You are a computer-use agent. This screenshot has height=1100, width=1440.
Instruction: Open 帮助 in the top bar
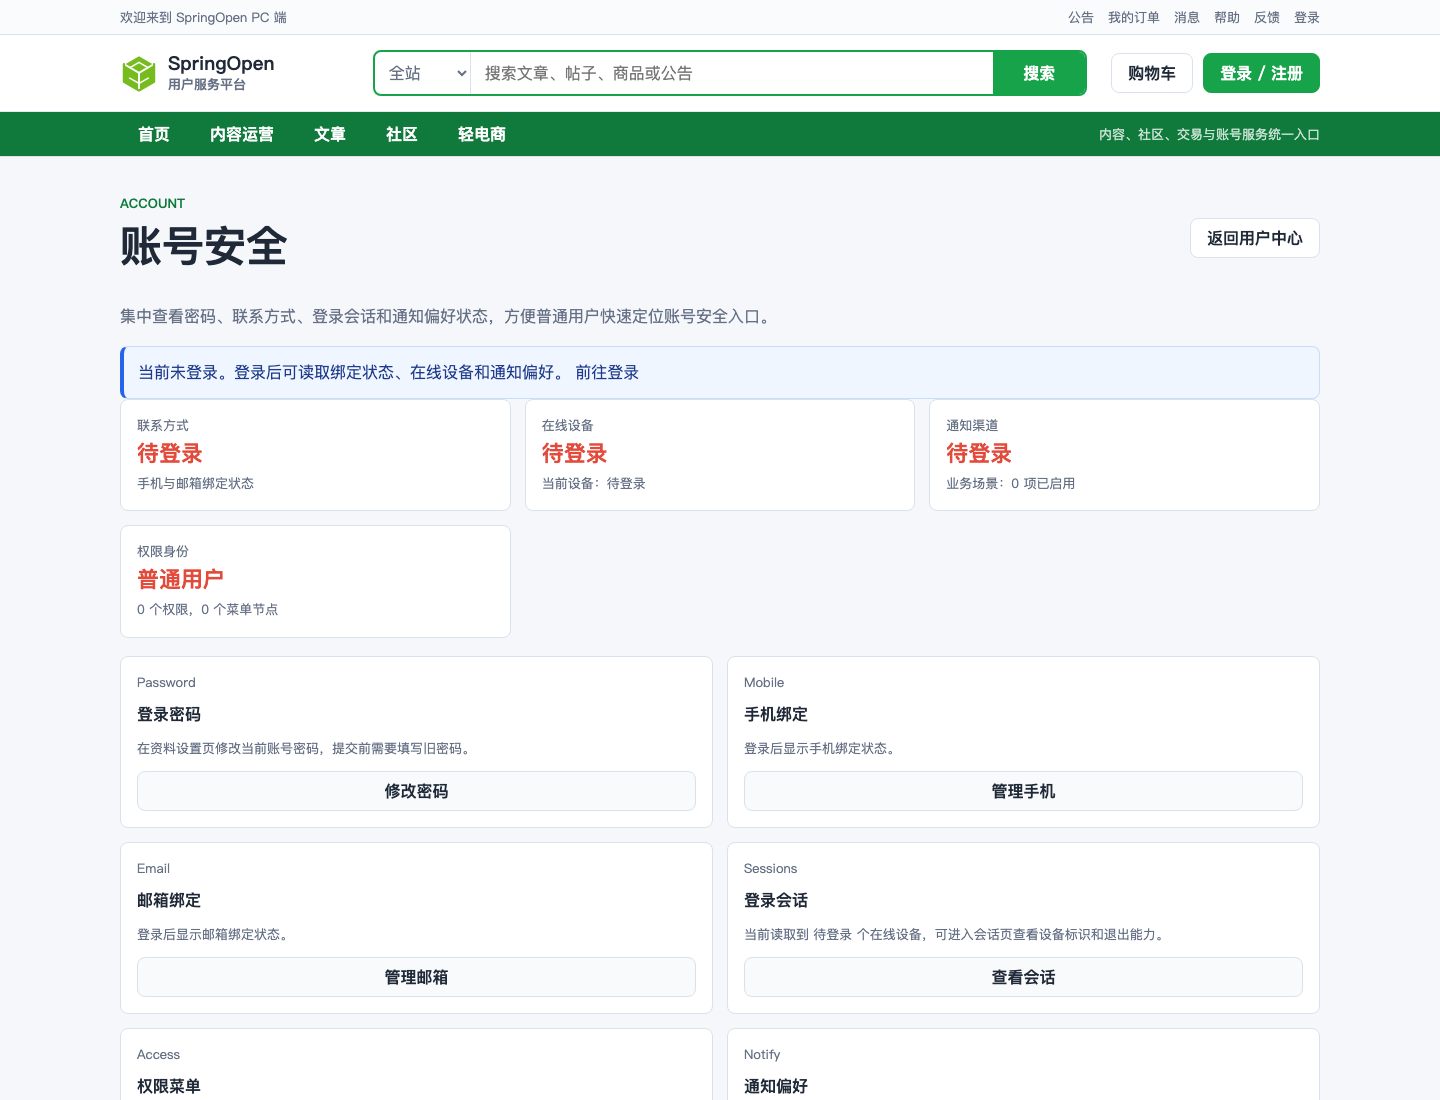[1227, 17]
